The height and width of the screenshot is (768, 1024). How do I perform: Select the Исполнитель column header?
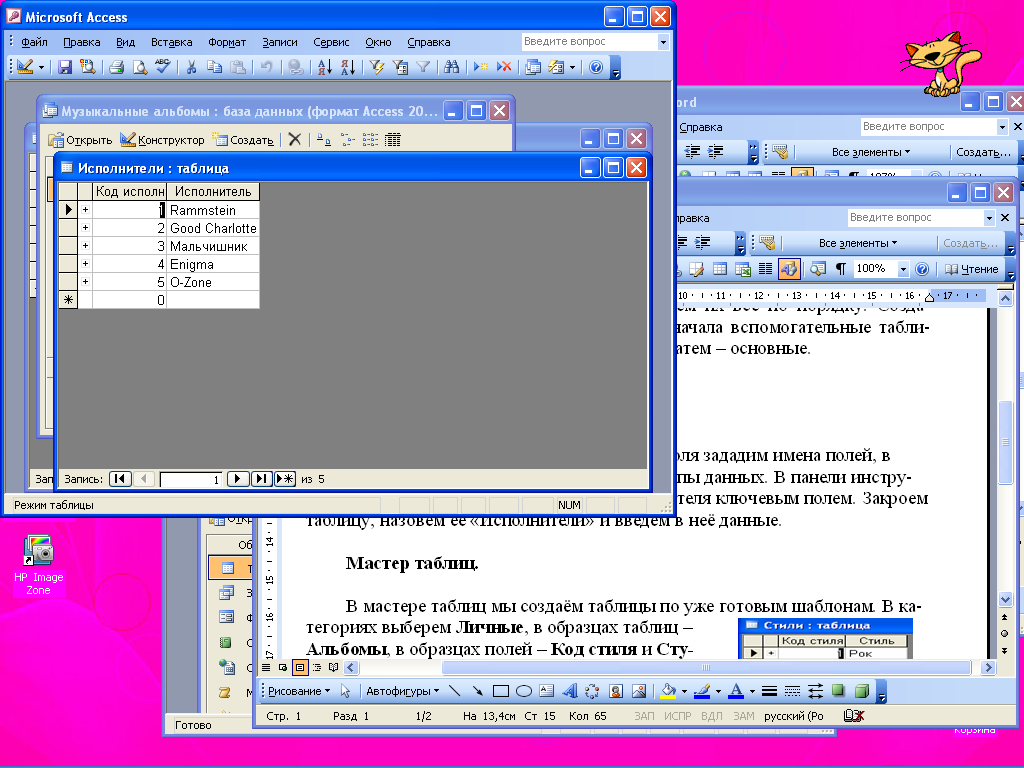click(213, 191)
